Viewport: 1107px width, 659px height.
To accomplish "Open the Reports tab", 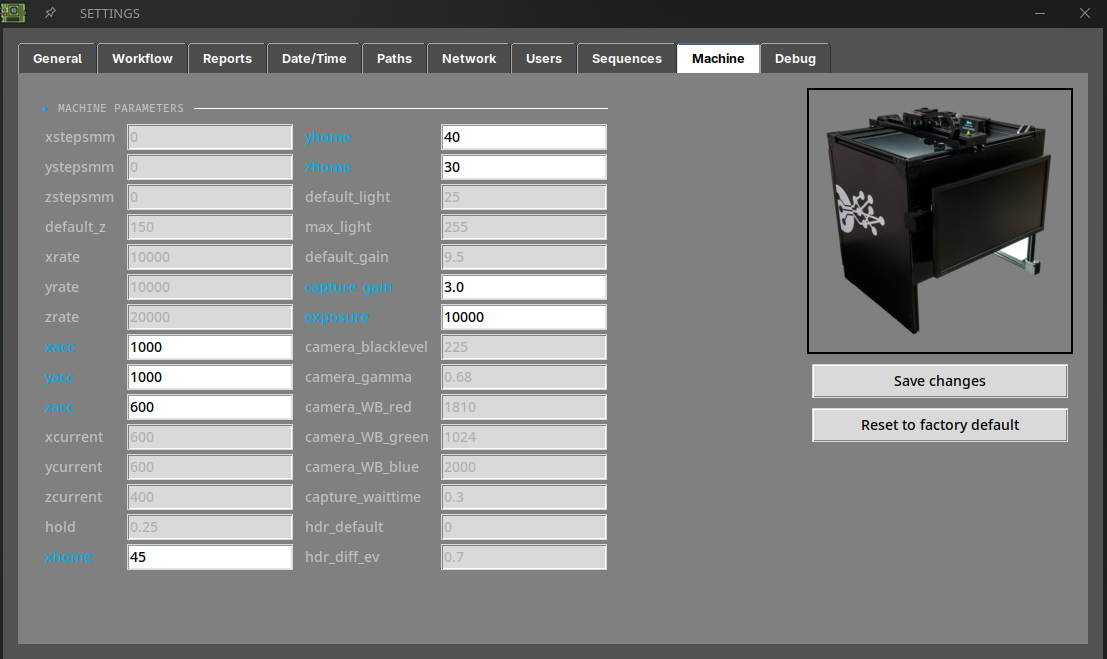I will click(227, 59).
